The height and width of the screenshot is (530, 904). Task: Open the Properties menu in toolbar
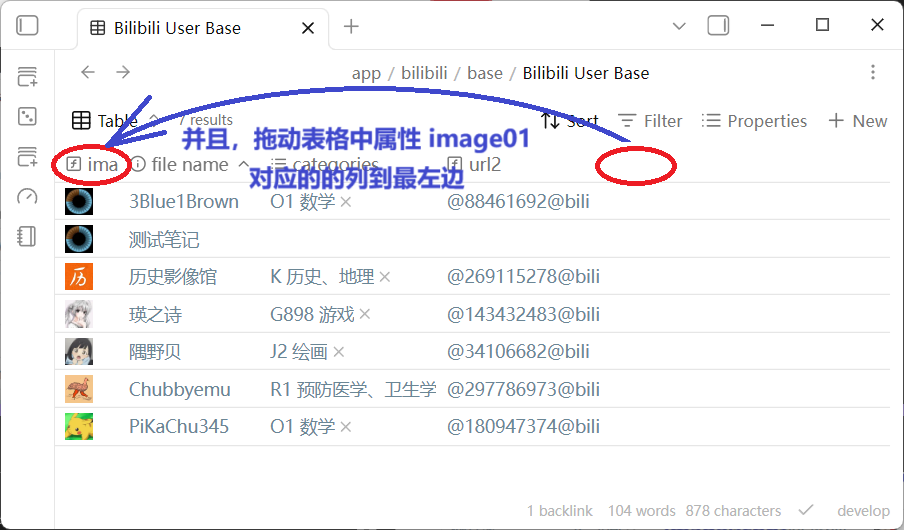[x=754, y=121]
